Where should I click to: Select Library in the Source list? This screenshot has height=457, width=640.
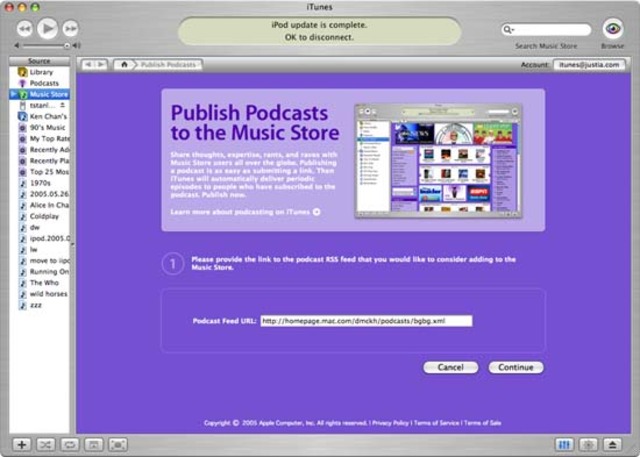[x=40, y=72]
